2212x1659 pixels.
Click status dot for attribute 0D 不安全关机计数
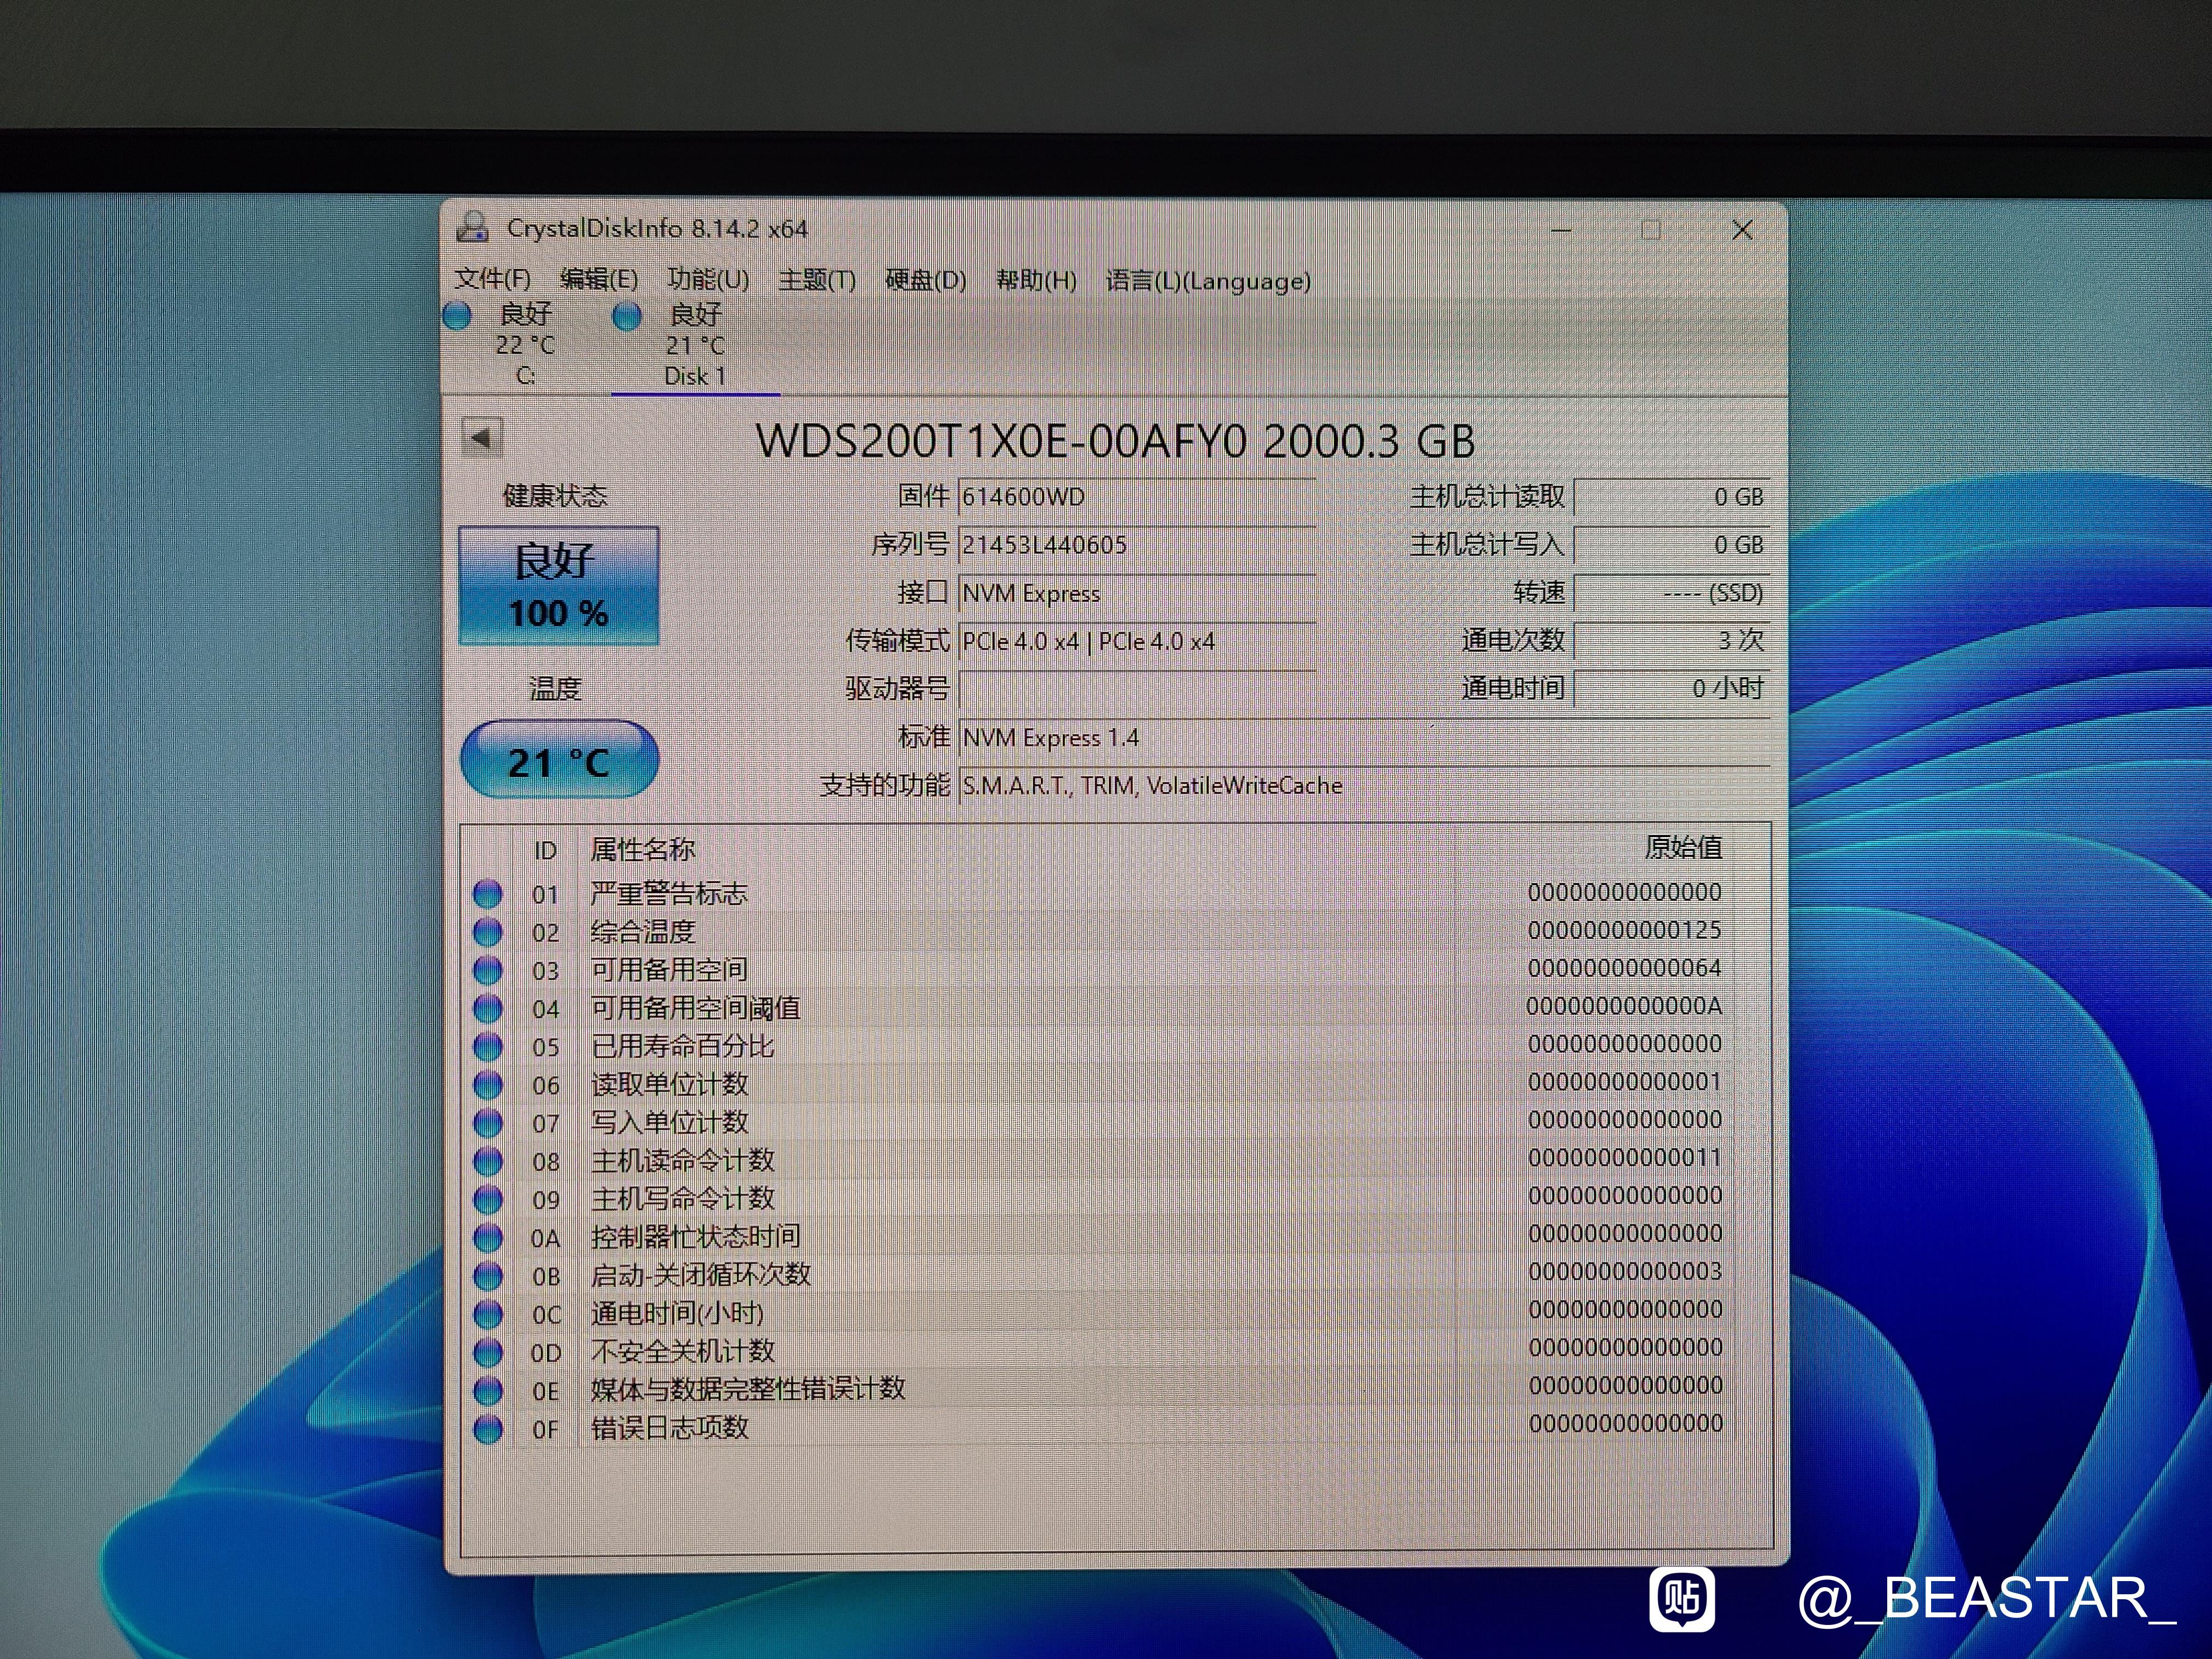[487, 1352]
